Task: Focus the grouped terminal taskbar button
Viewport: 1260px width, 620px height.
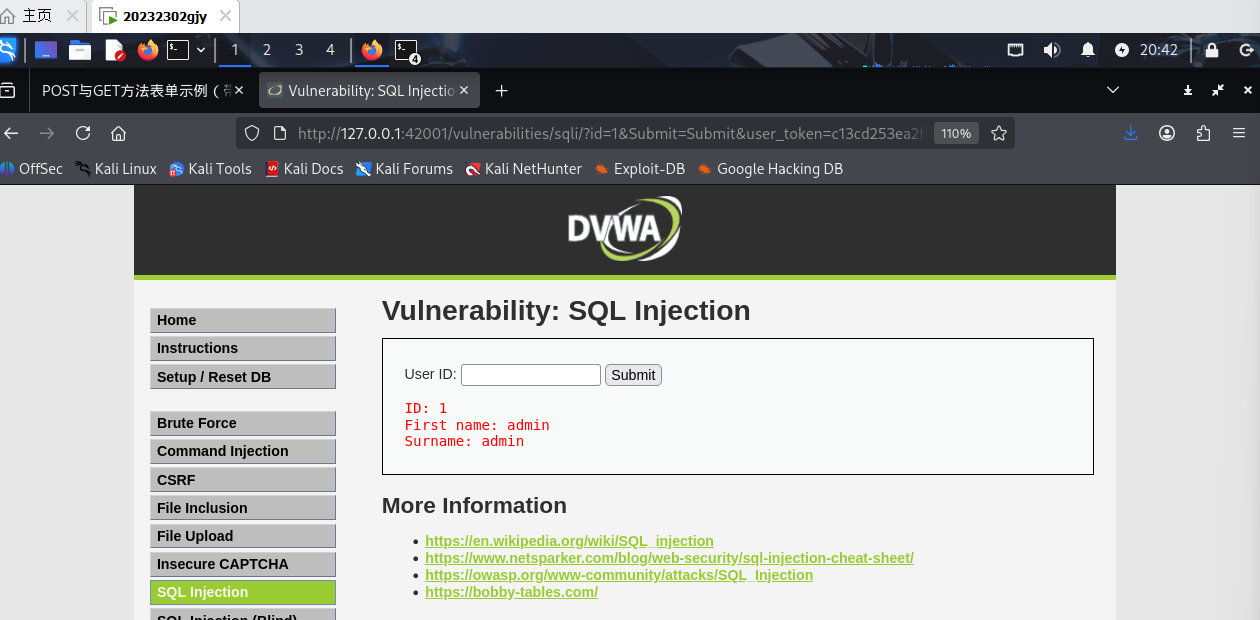Action: click(x=406, y=50)
